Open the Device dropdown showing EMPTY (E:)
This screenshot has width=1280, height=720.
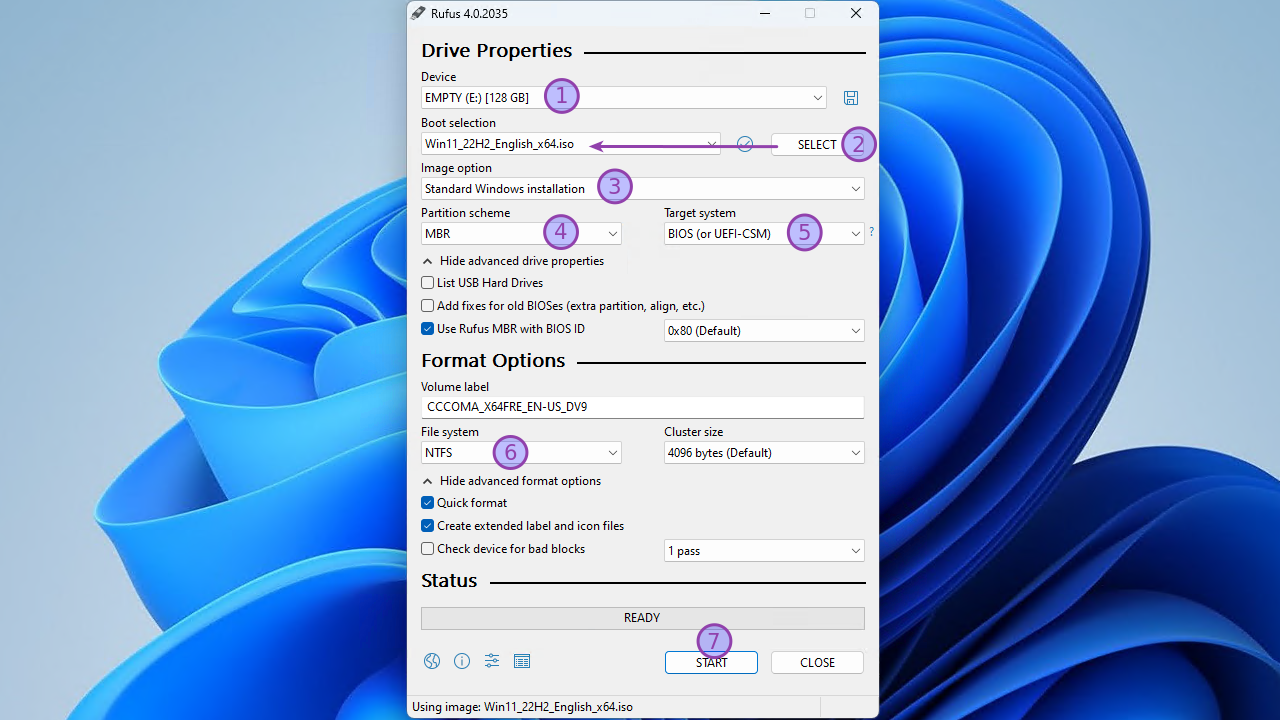click(624, 98)
